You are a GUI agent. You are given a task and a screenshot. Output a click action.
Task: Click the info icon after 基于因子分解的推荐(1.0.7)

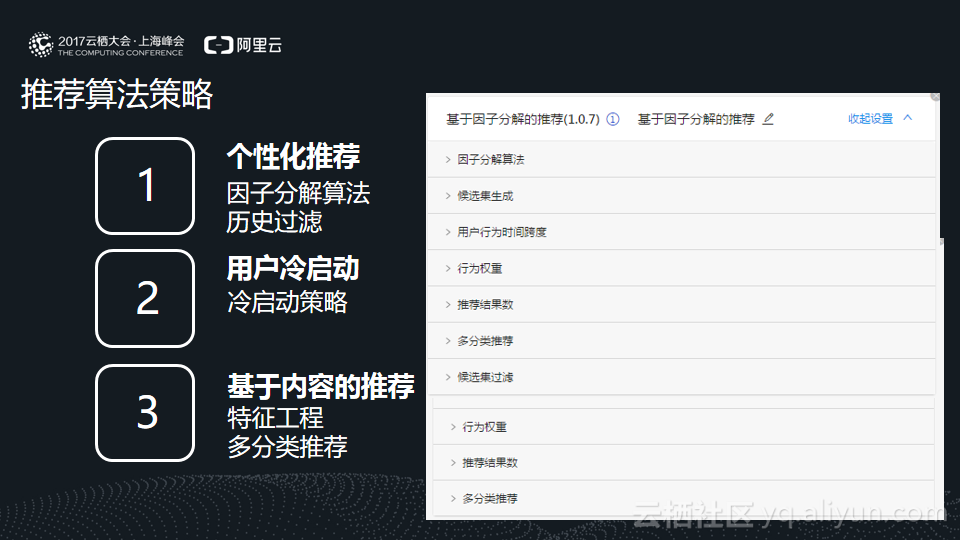613,119
